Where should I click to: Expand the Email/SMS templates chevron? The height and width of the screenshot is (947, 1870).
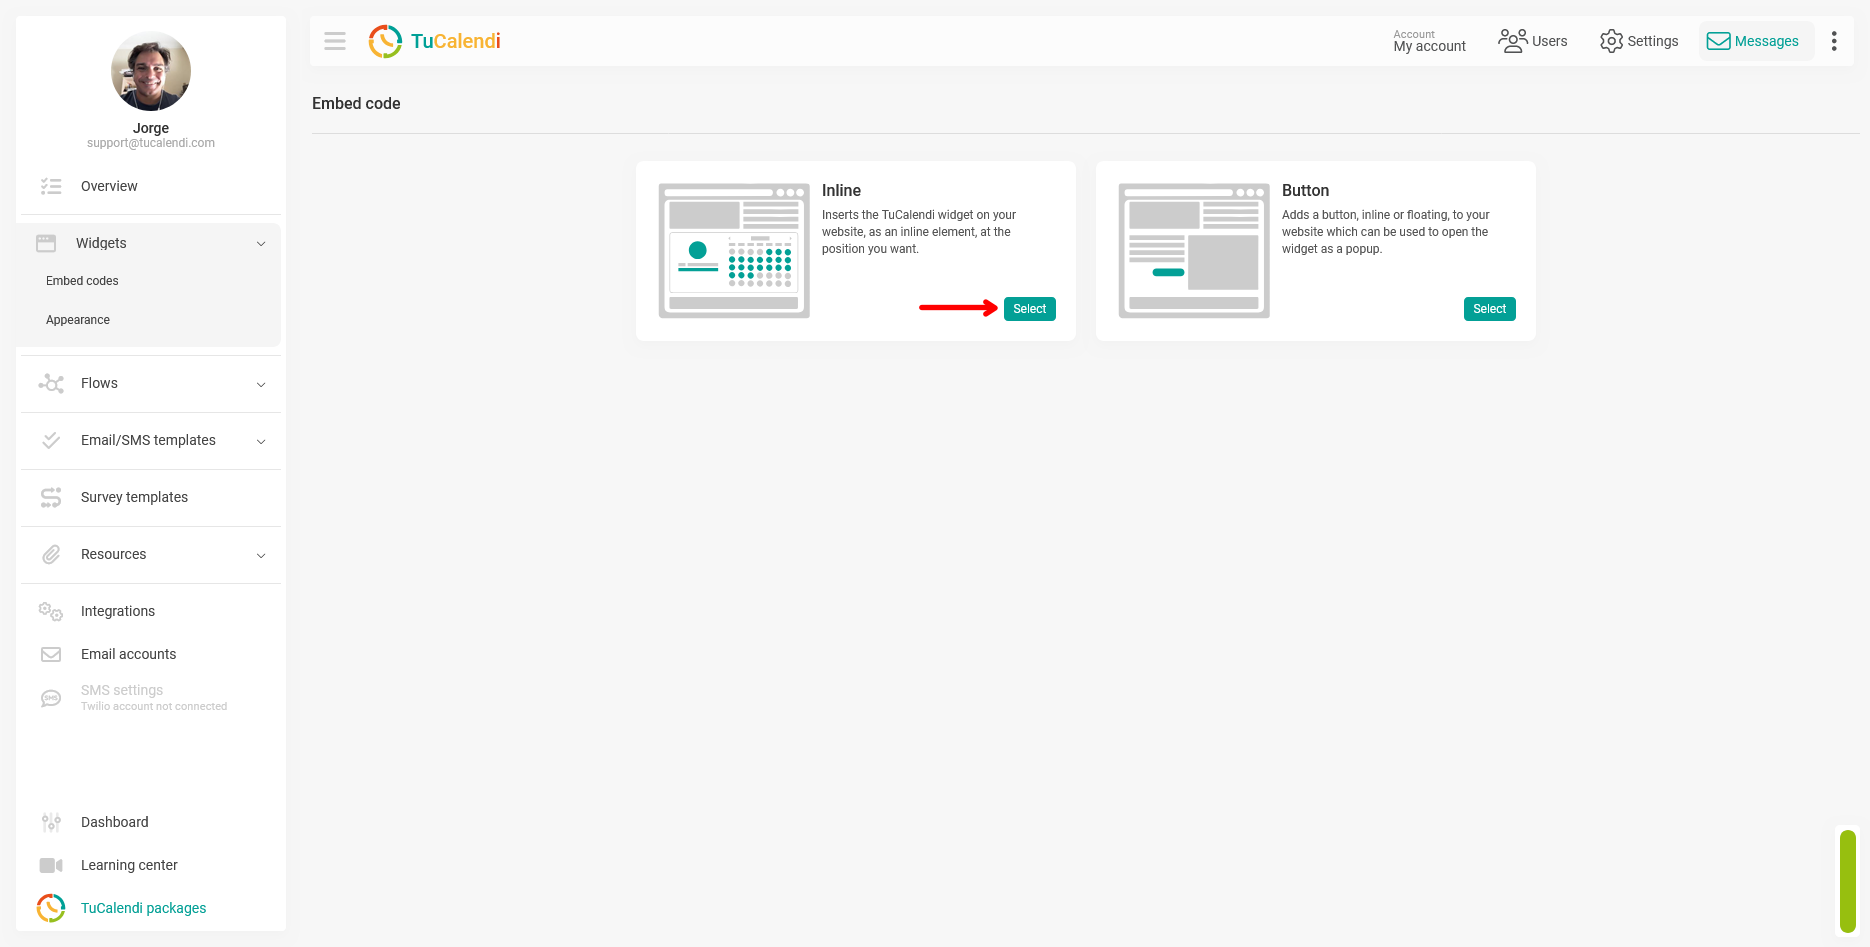(x=261, y=441)
